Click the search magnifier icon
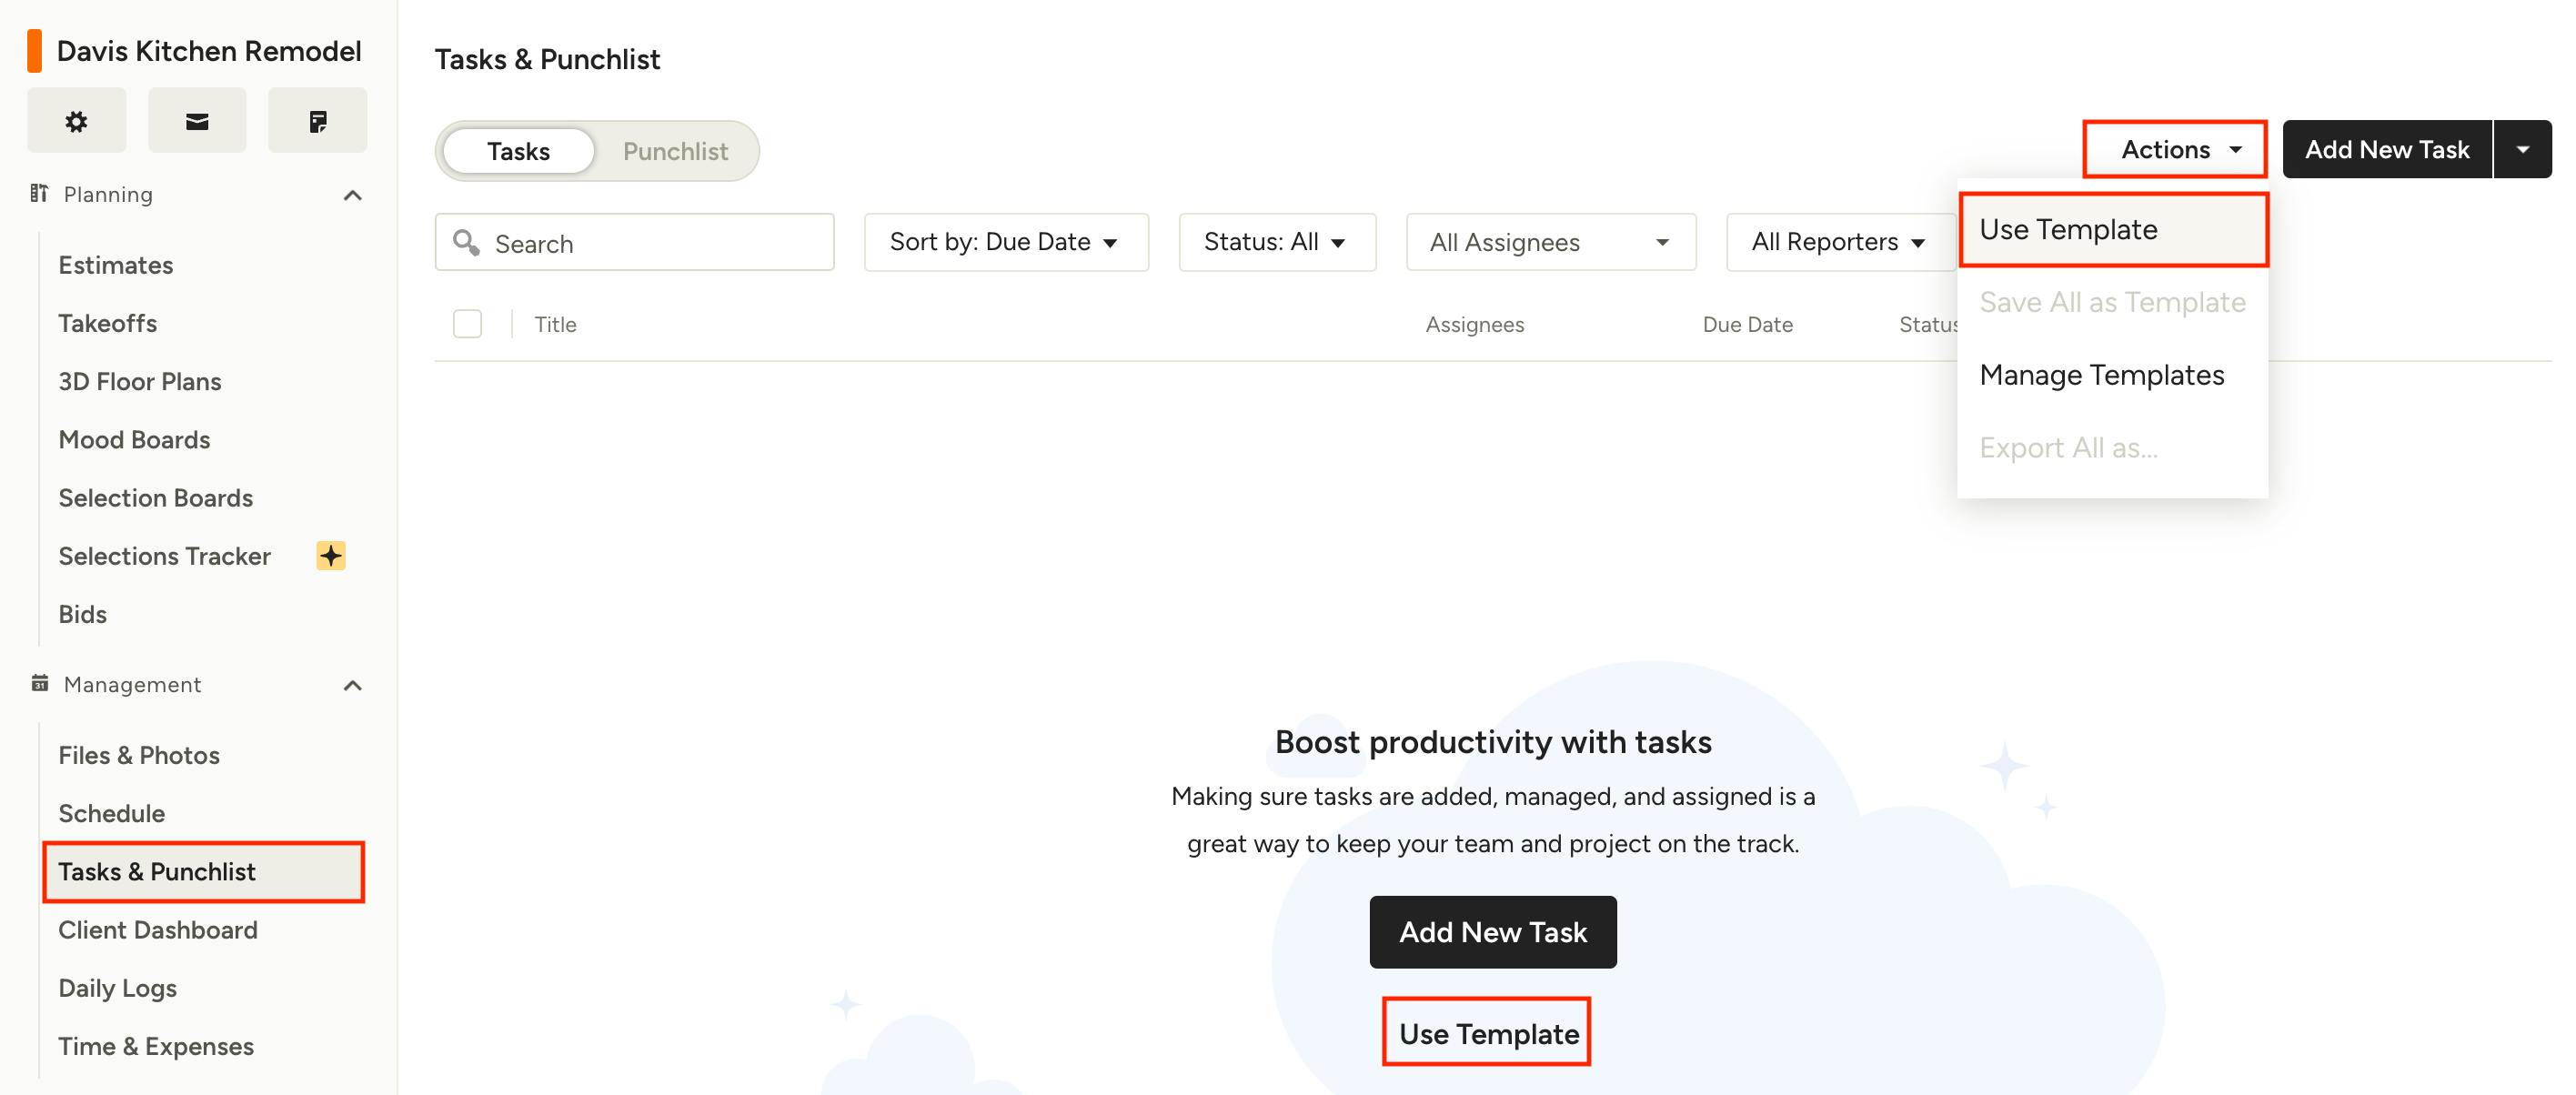 (466, 242)
